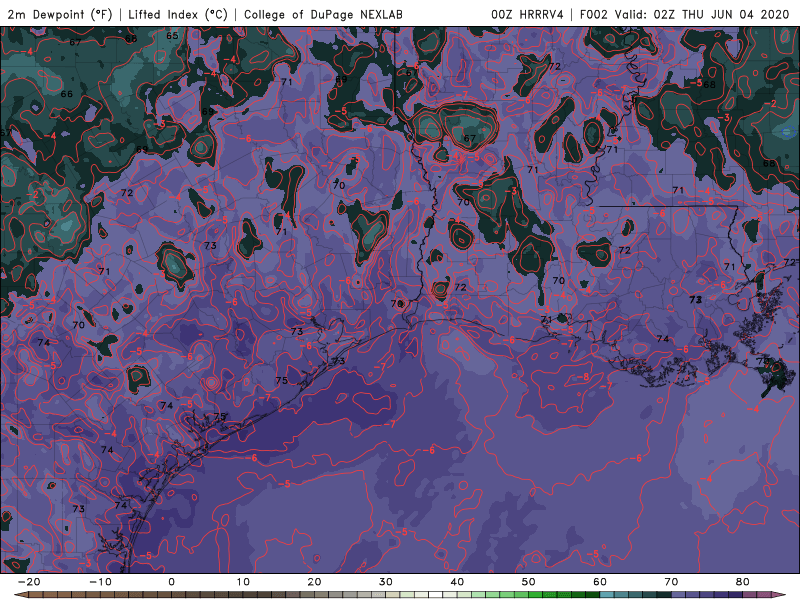Click the 60 tick label on colorbar
Screen dimensions: 800x600
pos(600,582)
